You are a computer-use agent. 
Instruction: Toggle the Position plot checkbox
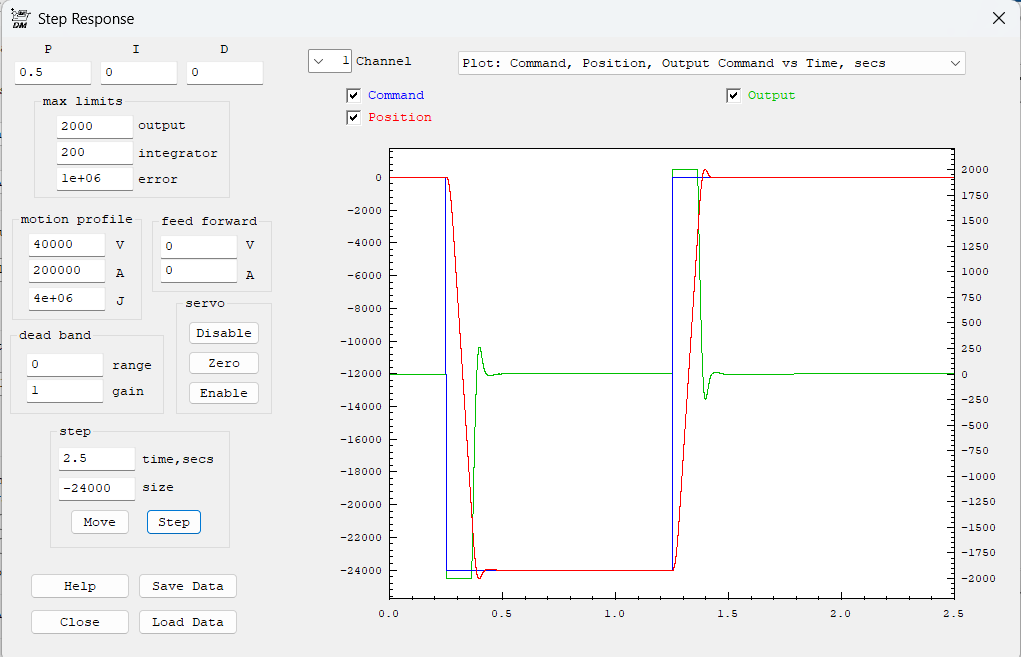[x=353, y=117]
